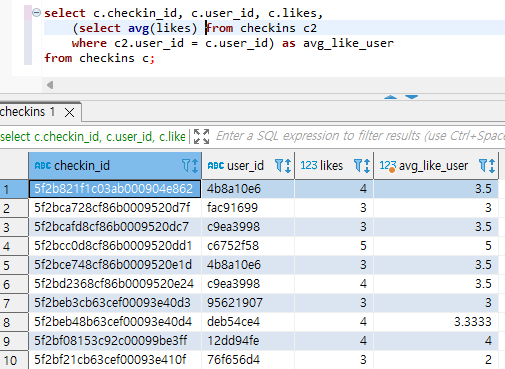
Task: Select row number 3 header
Action: coord(14,227)
